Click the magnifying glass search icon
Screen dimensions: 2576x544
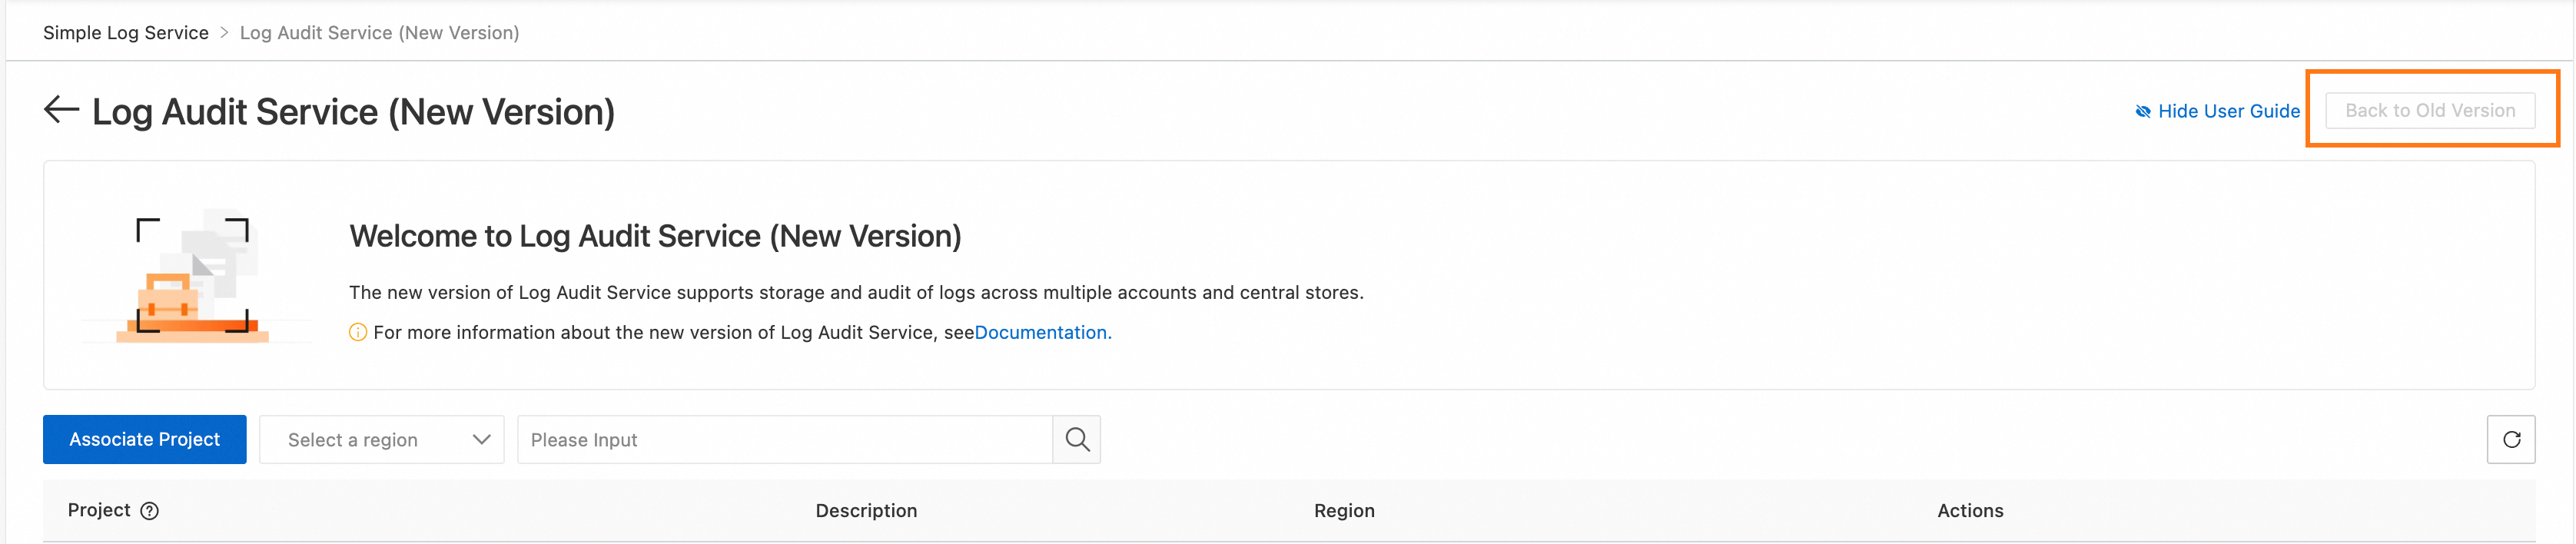coord(1076,439)
